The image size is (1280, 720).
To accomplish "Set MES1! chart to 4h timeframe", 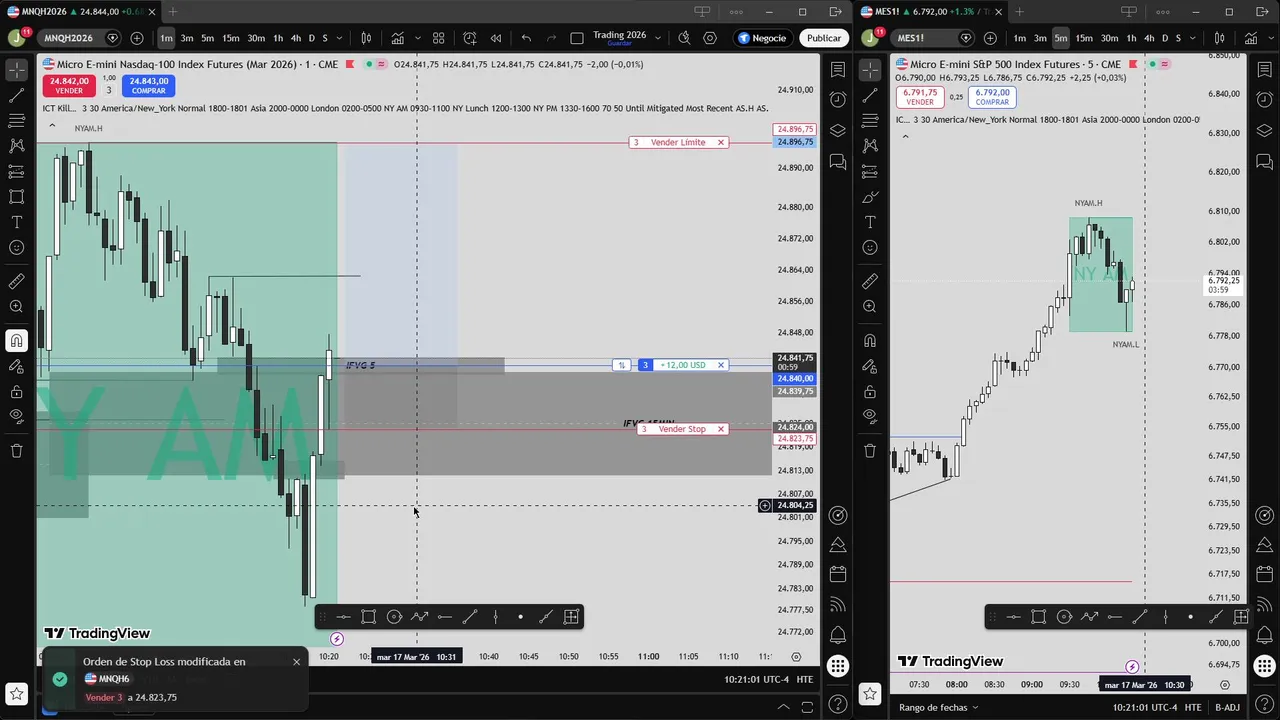I will pos(1149,38).
